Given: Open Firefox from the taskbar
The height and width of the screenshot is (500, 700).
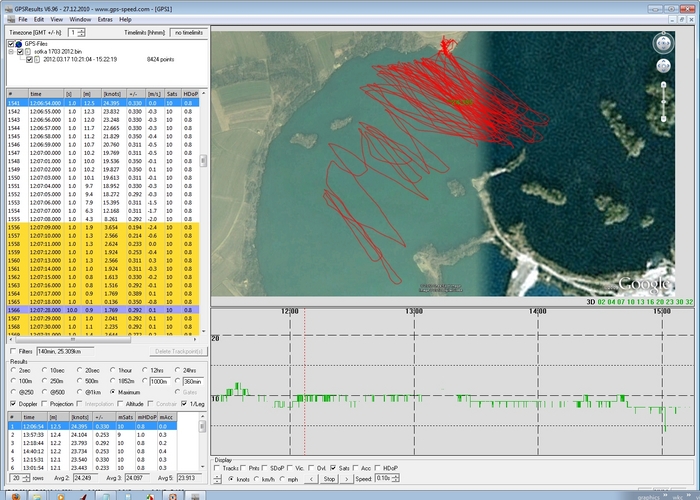Looking at the screenshot, I should (15, 496).
